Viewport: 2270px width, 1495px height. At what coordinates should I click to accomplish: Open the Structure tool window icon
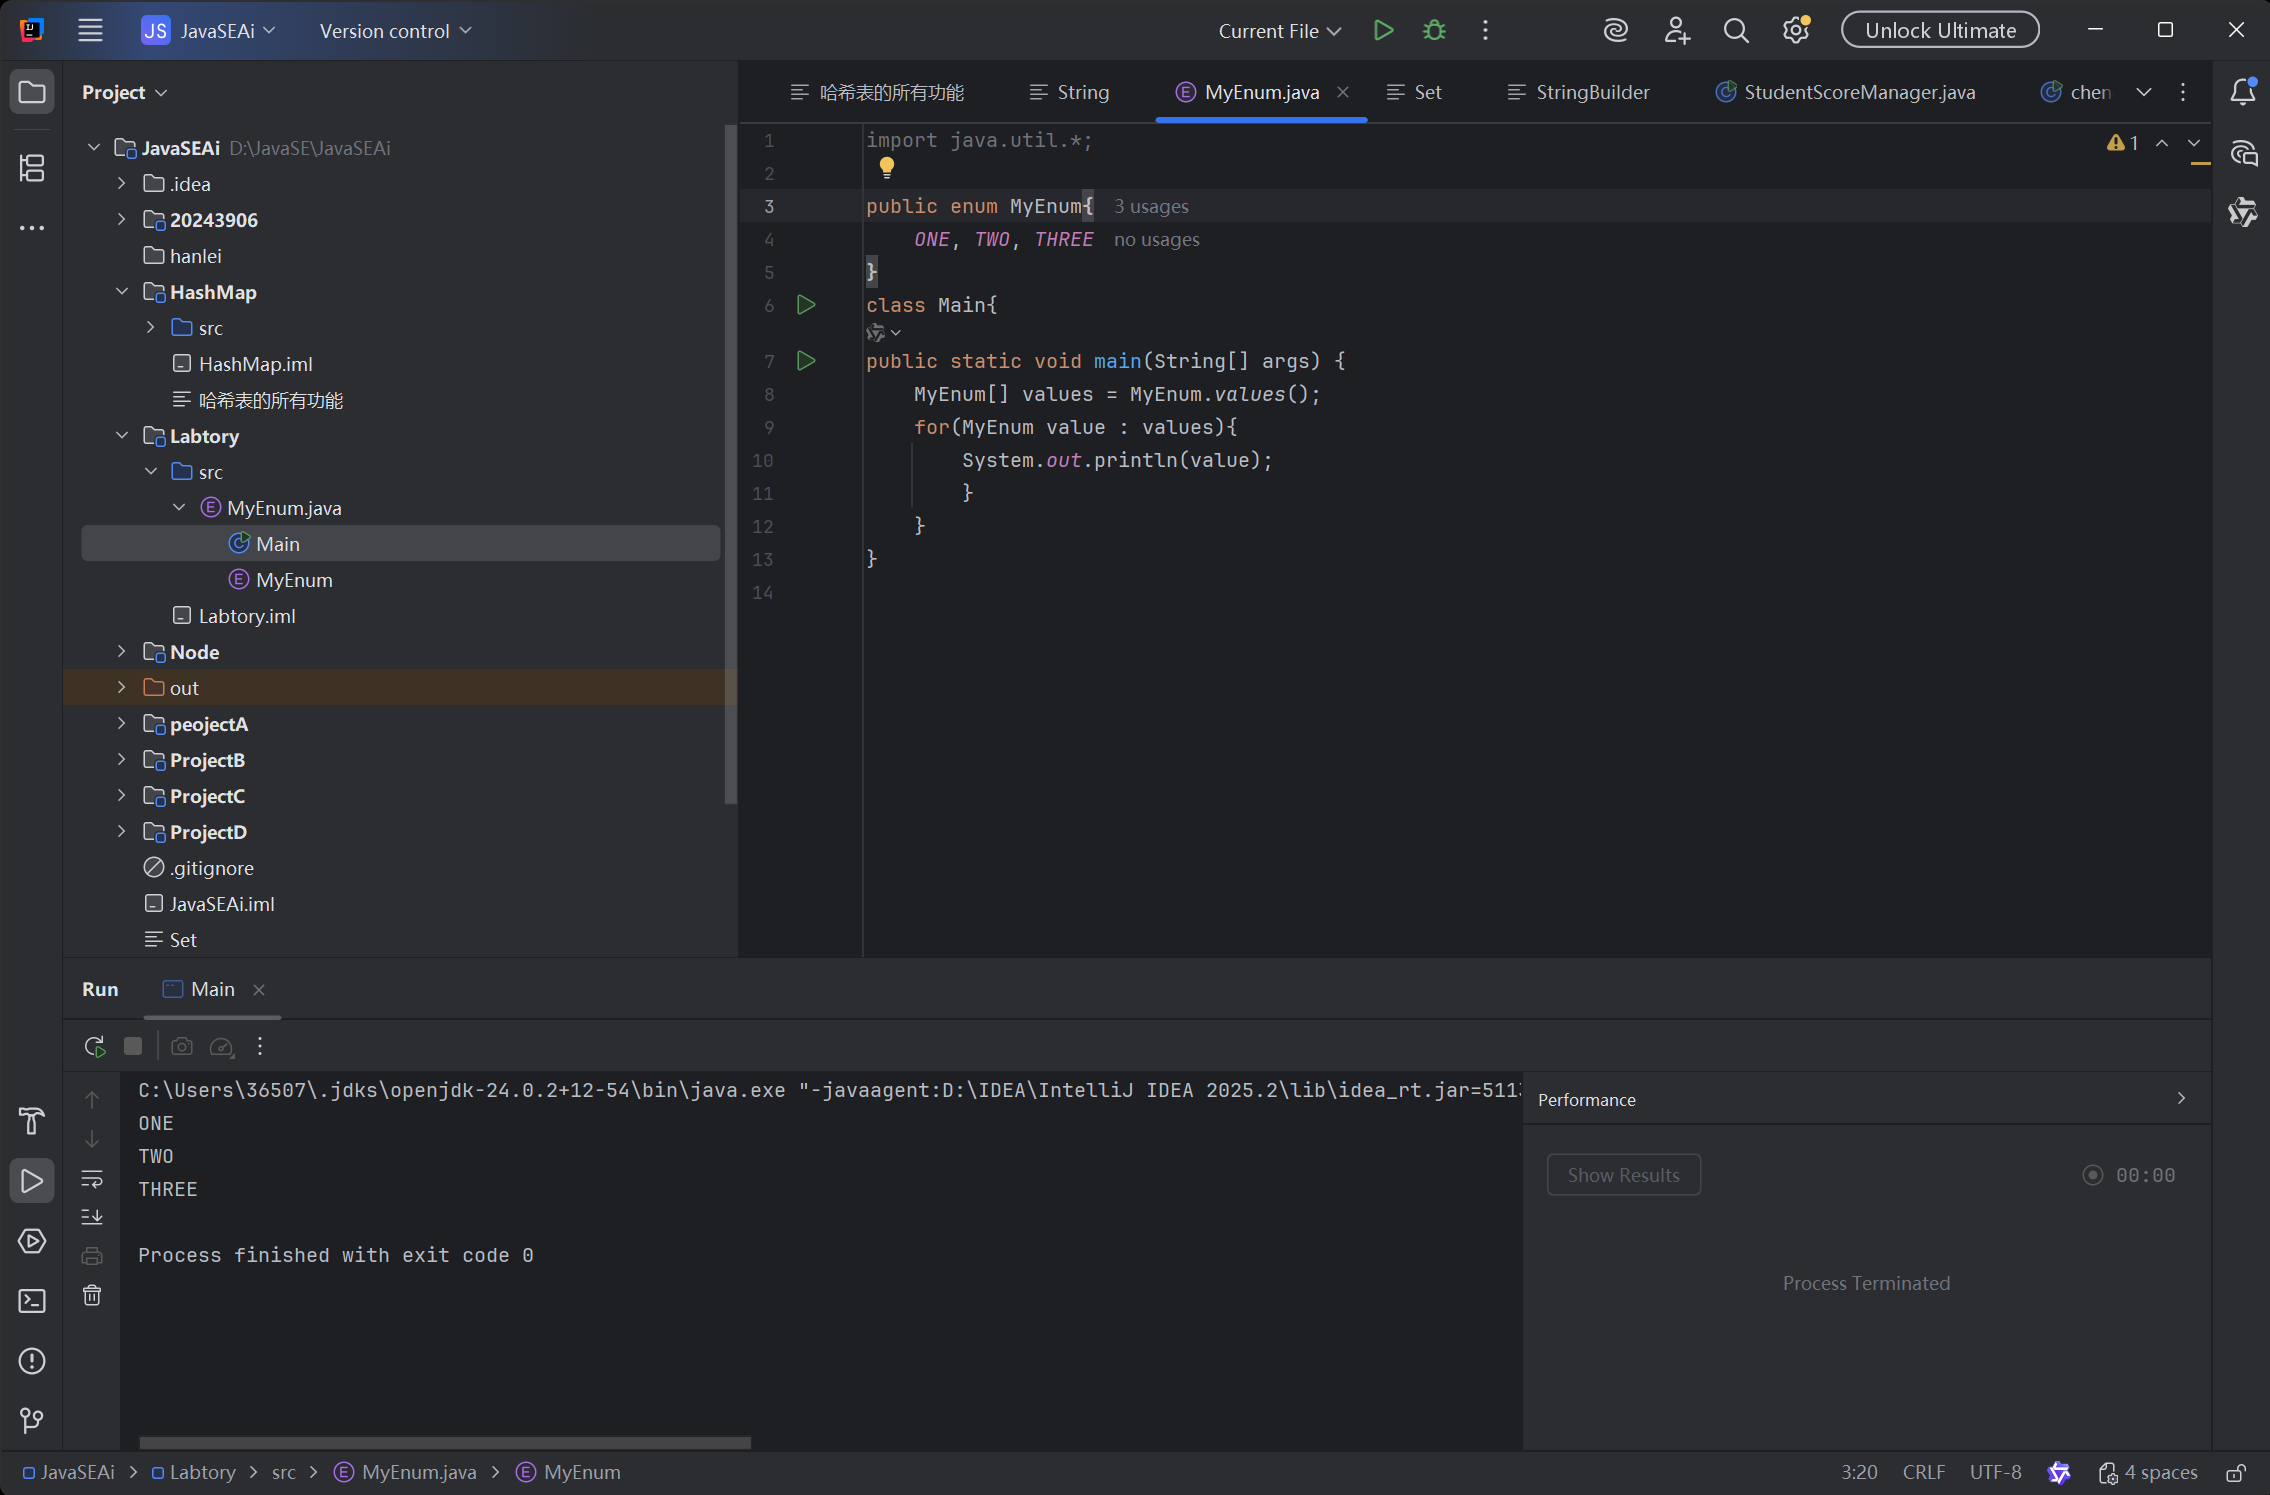[x=32, y=168]
